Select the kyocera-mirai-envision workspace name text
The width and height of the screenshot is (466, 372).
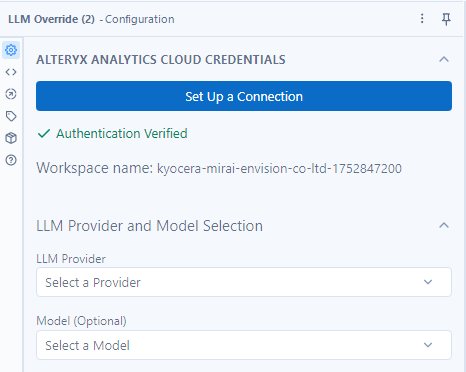point(279,168)
